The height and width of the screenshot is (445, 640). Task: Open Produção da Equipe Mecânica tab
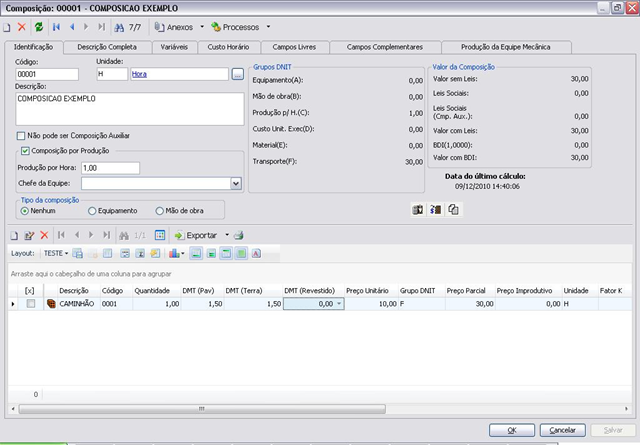click(506, 47)
